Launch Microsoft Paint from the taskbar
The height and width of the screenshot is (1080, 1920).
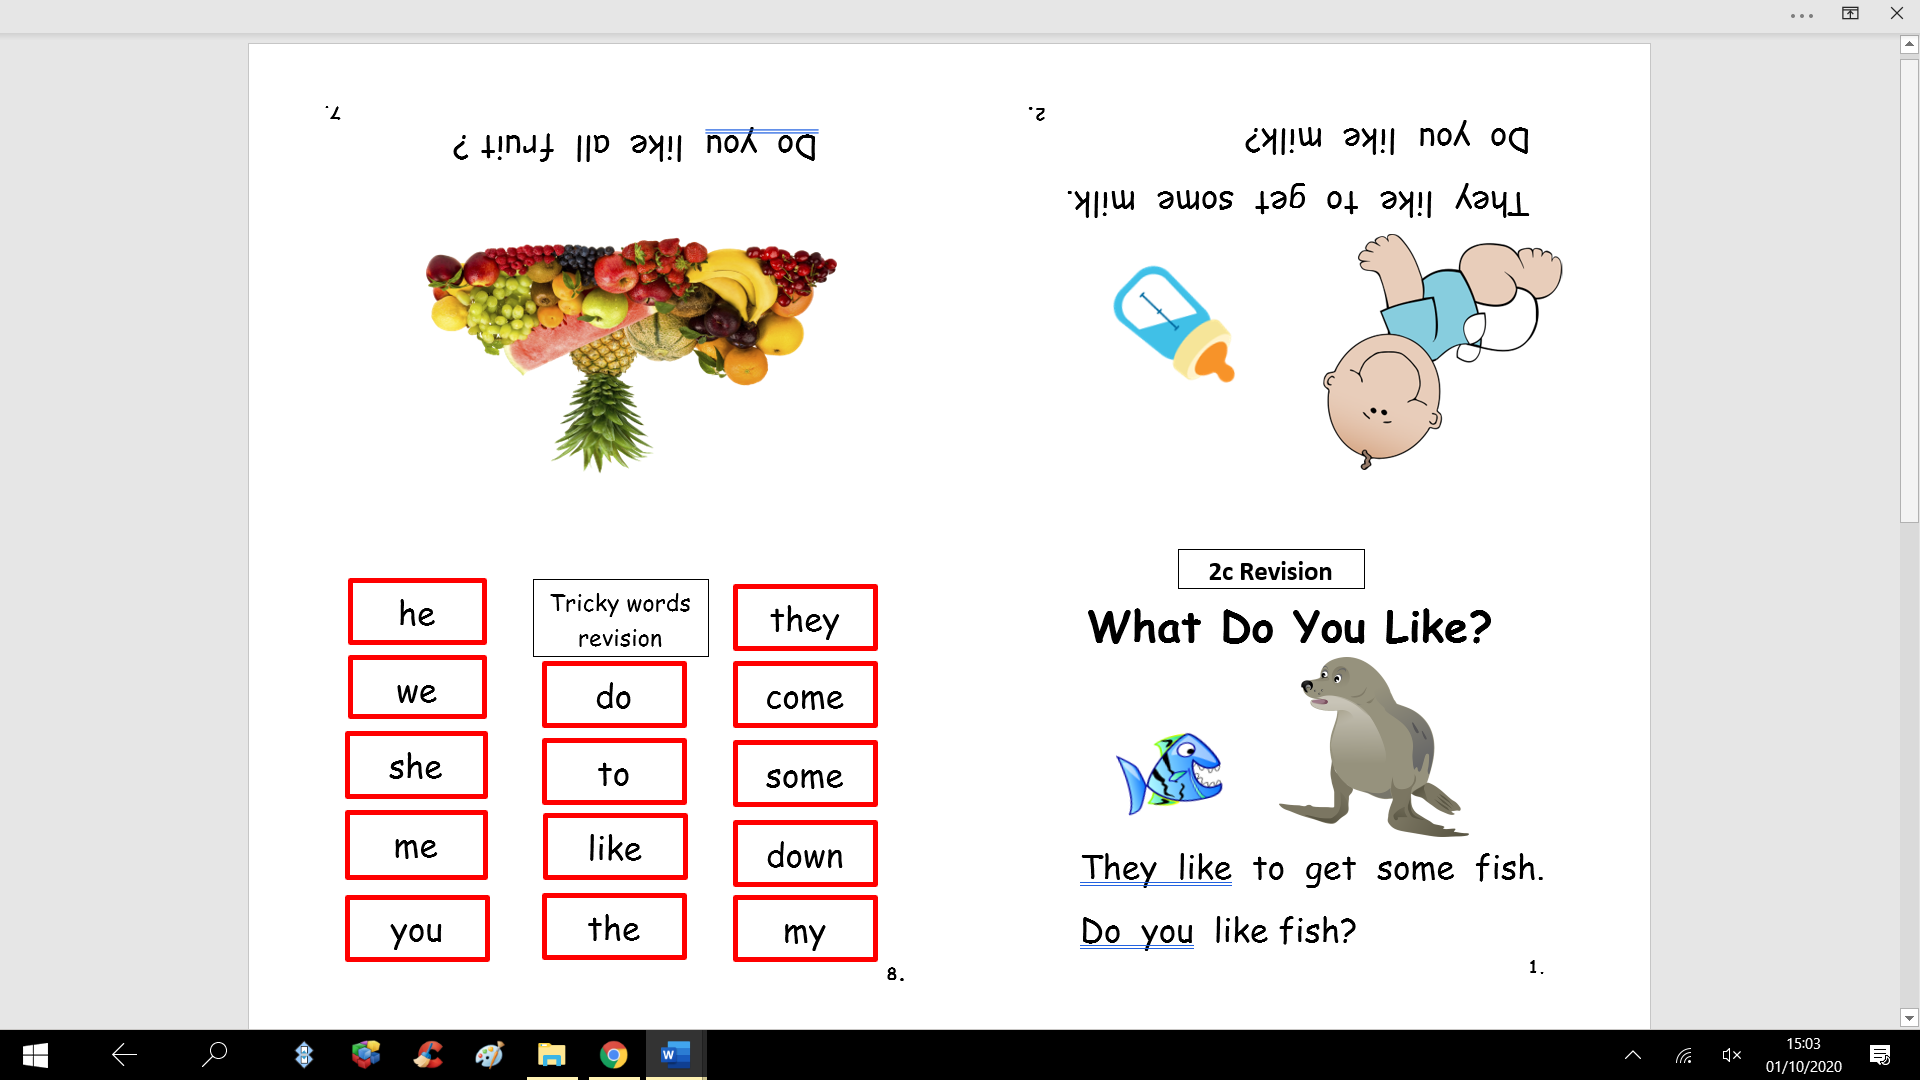490,1055
